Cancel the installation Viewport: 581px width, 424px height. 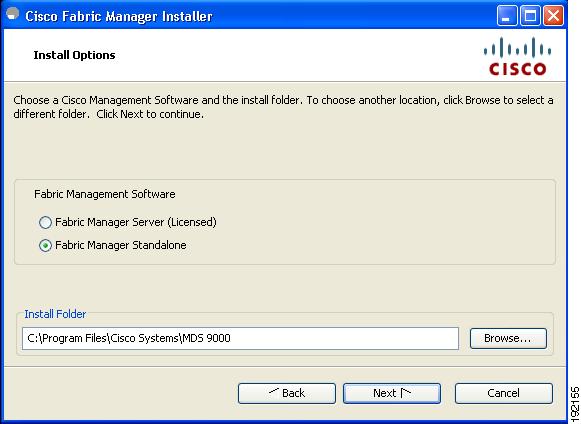[504, 393]
